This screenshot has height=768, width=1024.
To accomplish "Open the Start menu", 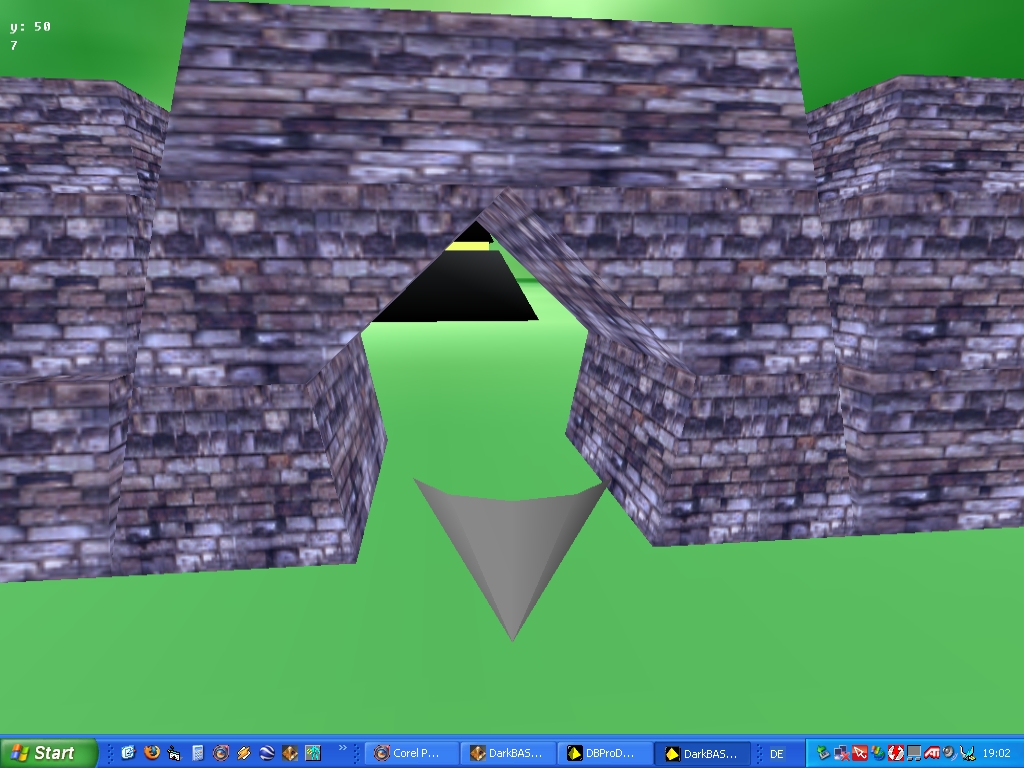I will pos(46,753).
